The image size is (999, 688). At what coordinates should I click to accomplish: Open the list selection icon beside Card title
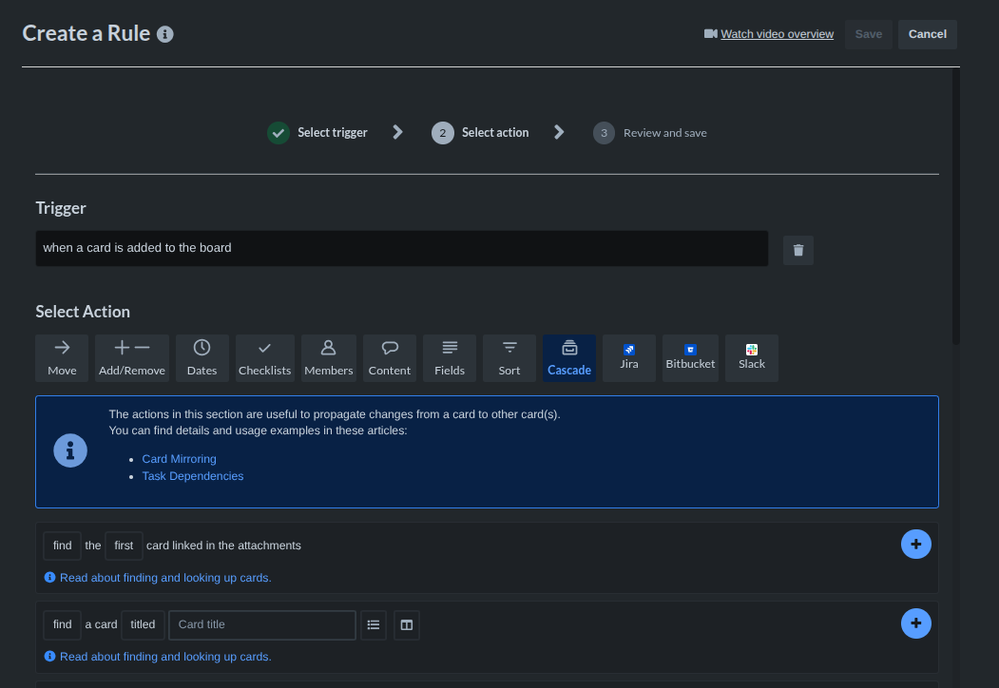click(373, 624)
